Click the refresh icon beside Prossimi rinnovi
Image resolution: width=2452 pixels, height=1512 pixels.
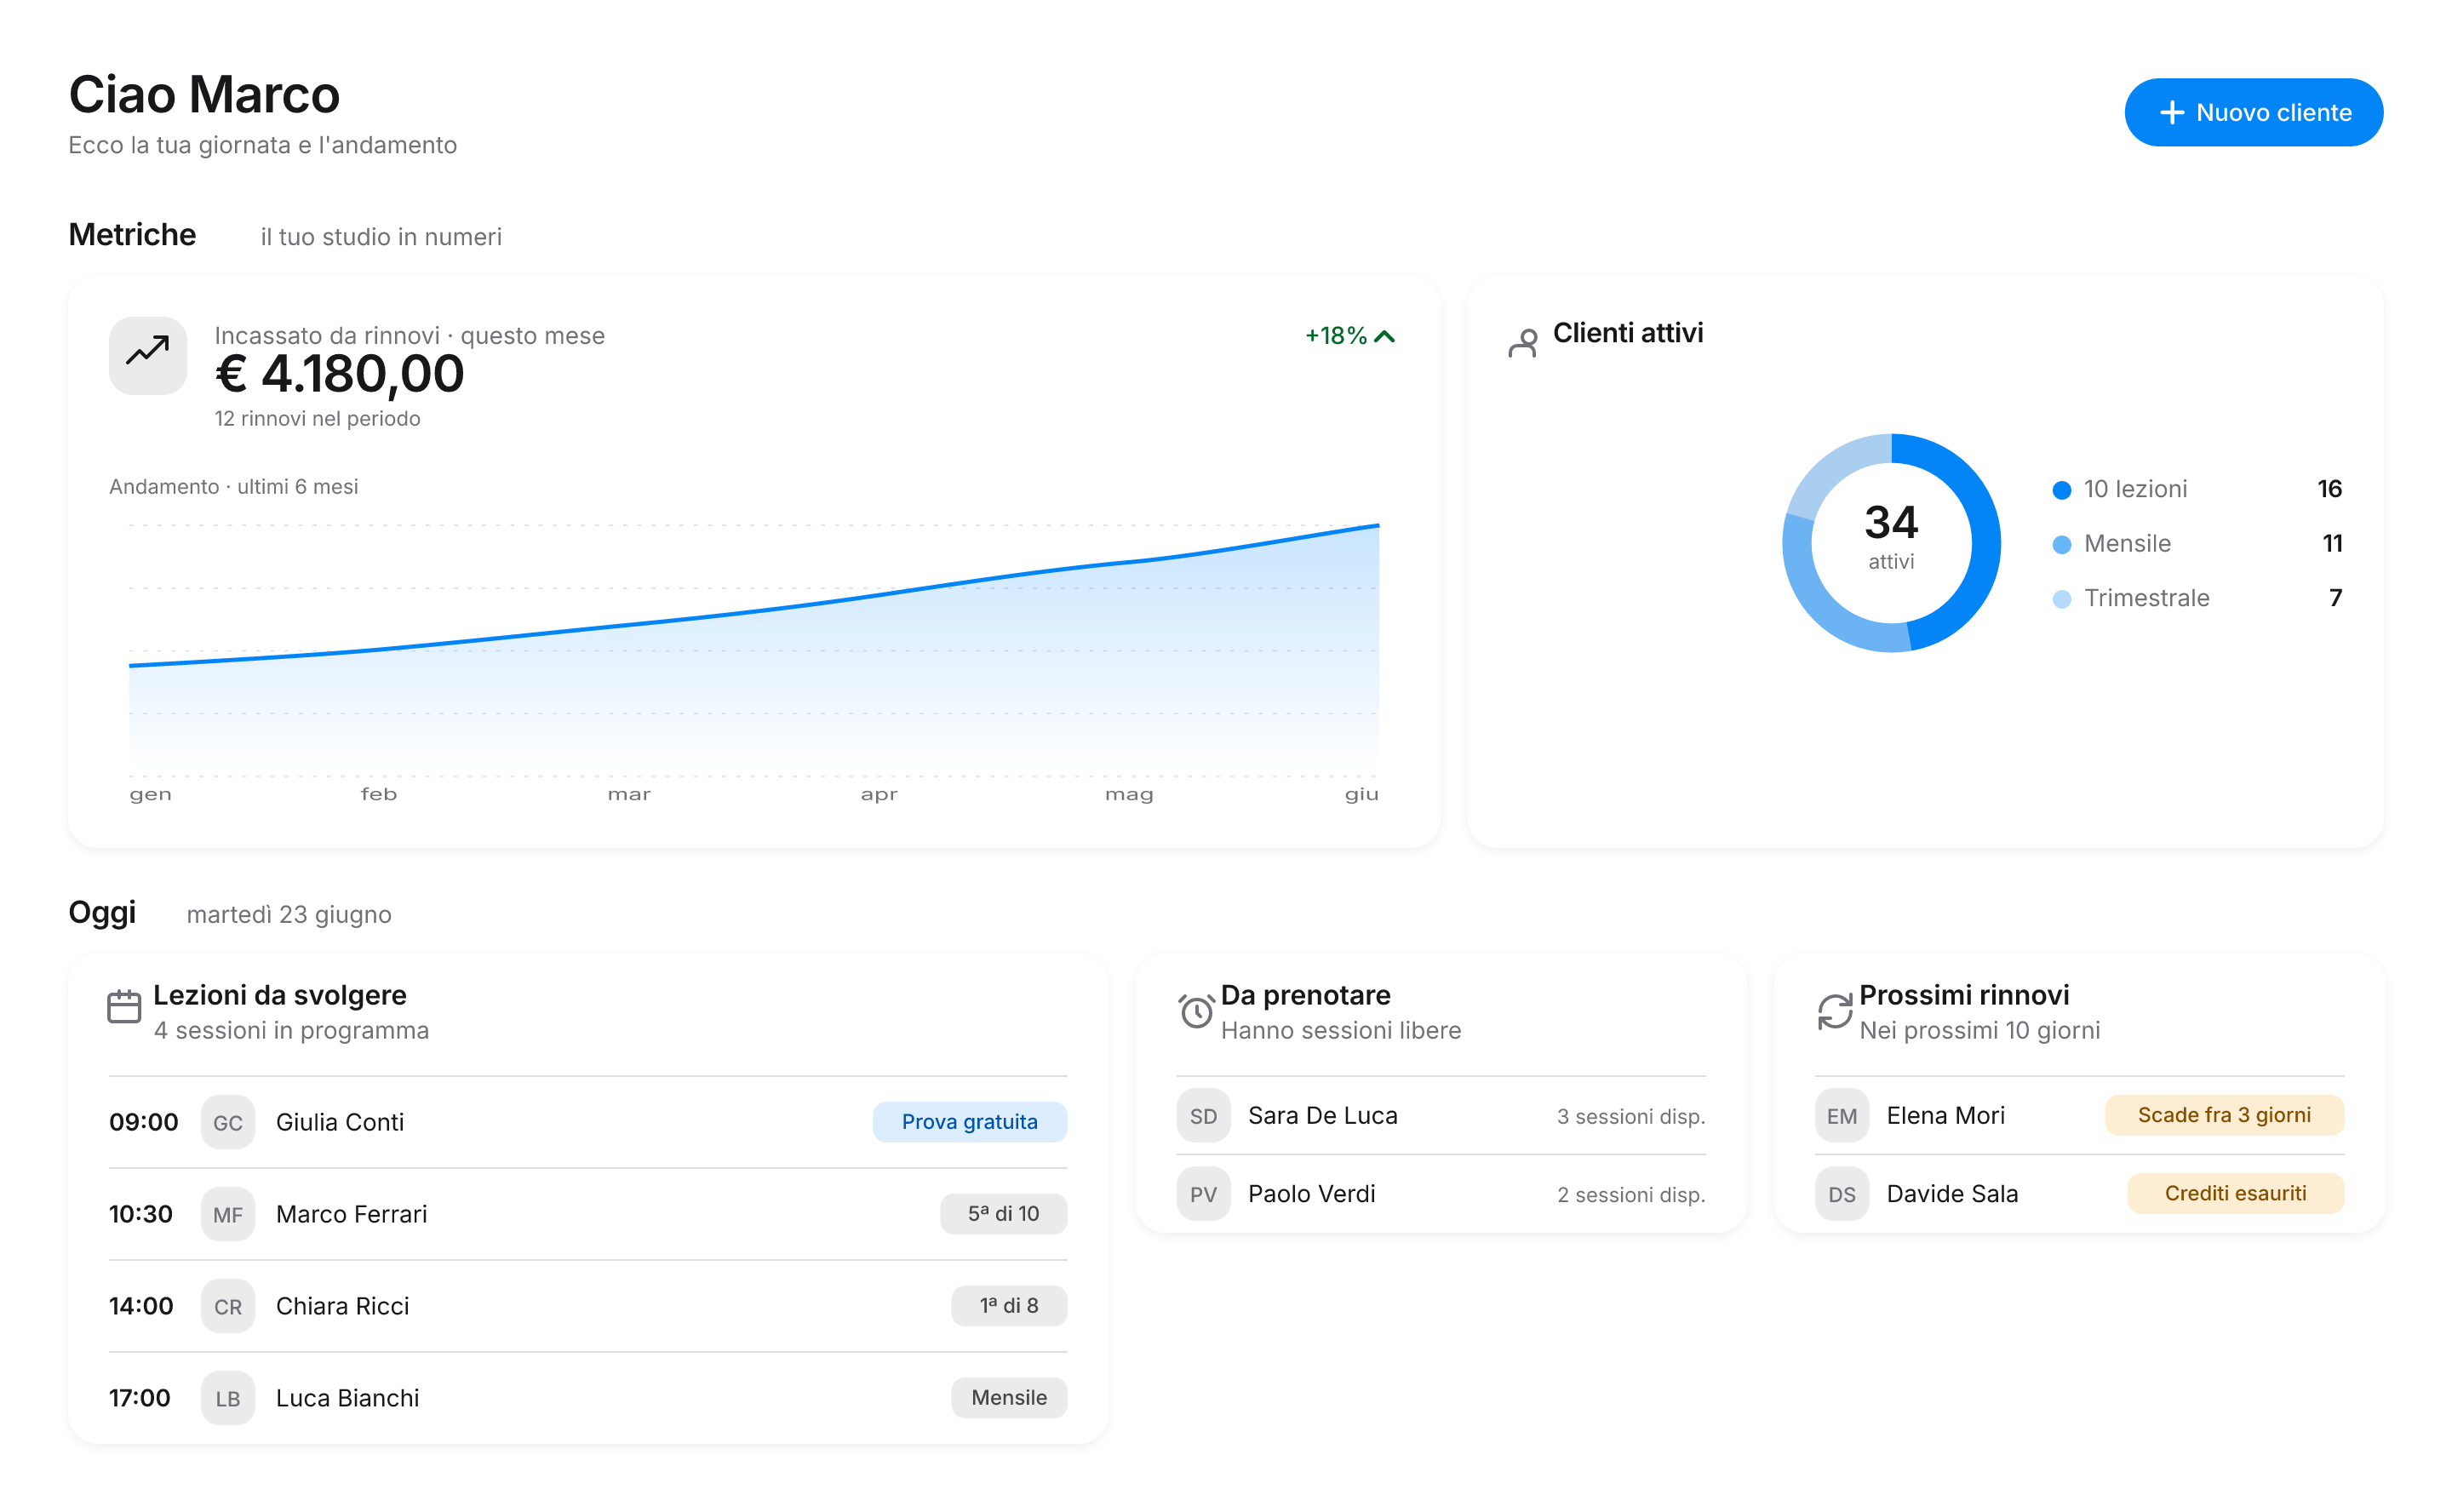coord(1834,1011)
